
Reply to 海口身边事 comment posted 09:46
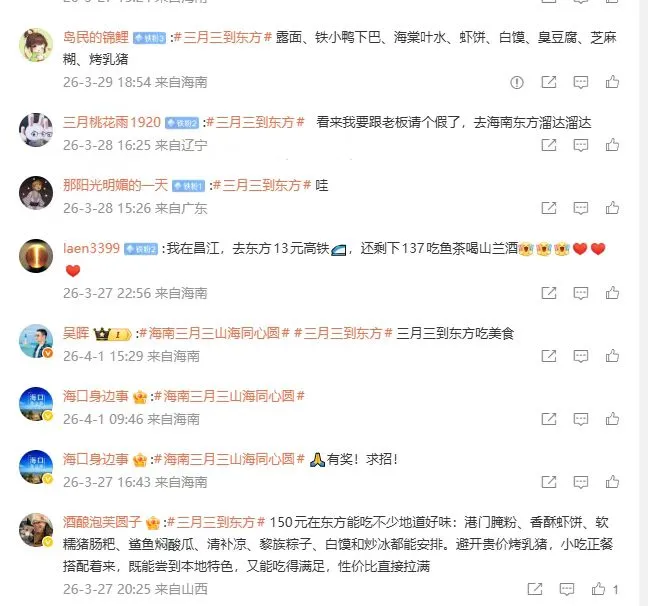pos(580,419)
